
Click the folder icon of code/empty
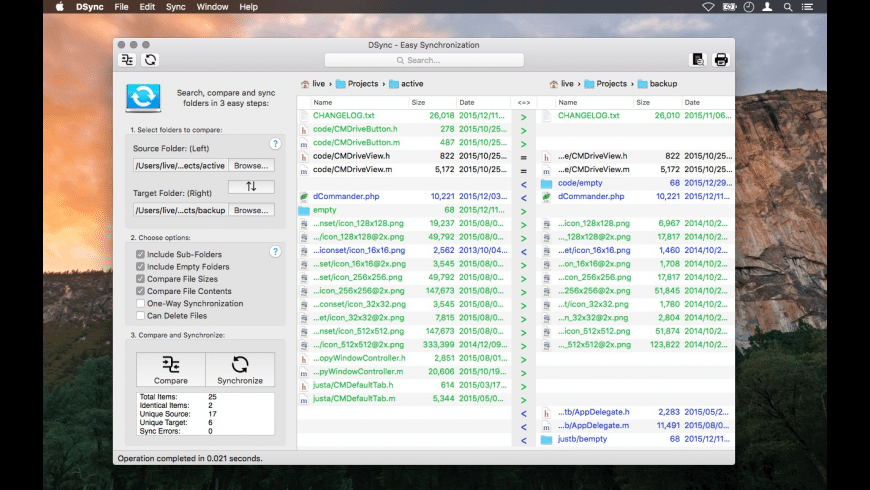click(547, 183)
